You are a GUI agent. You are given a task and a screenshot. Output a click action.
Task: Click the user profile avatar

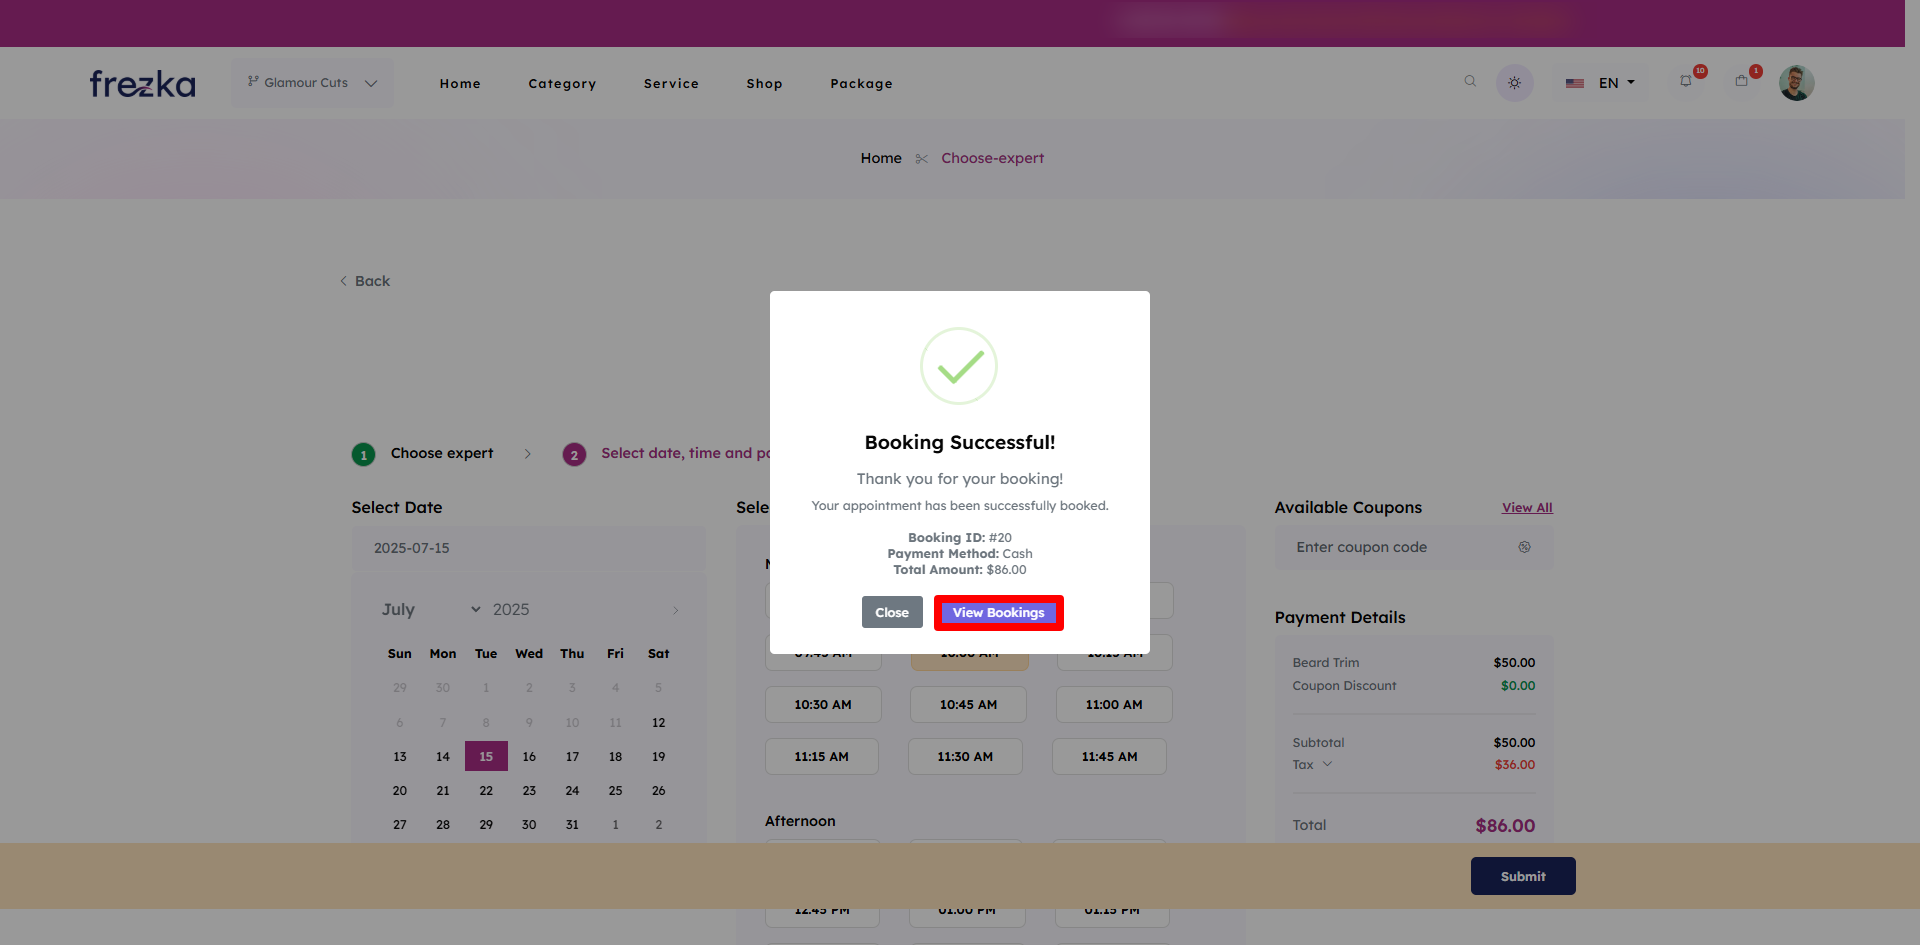coord(1796,83)
